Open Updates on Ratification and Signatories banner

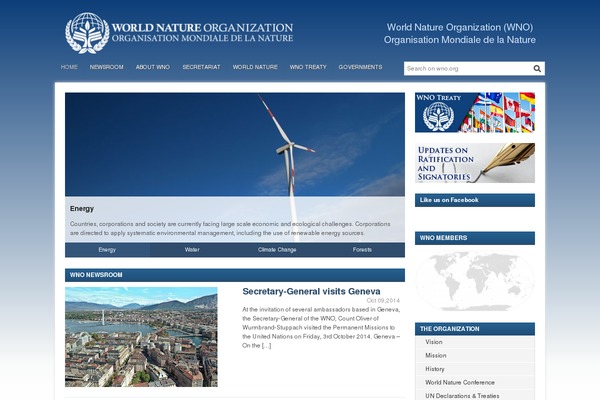(x=475, y=163)
